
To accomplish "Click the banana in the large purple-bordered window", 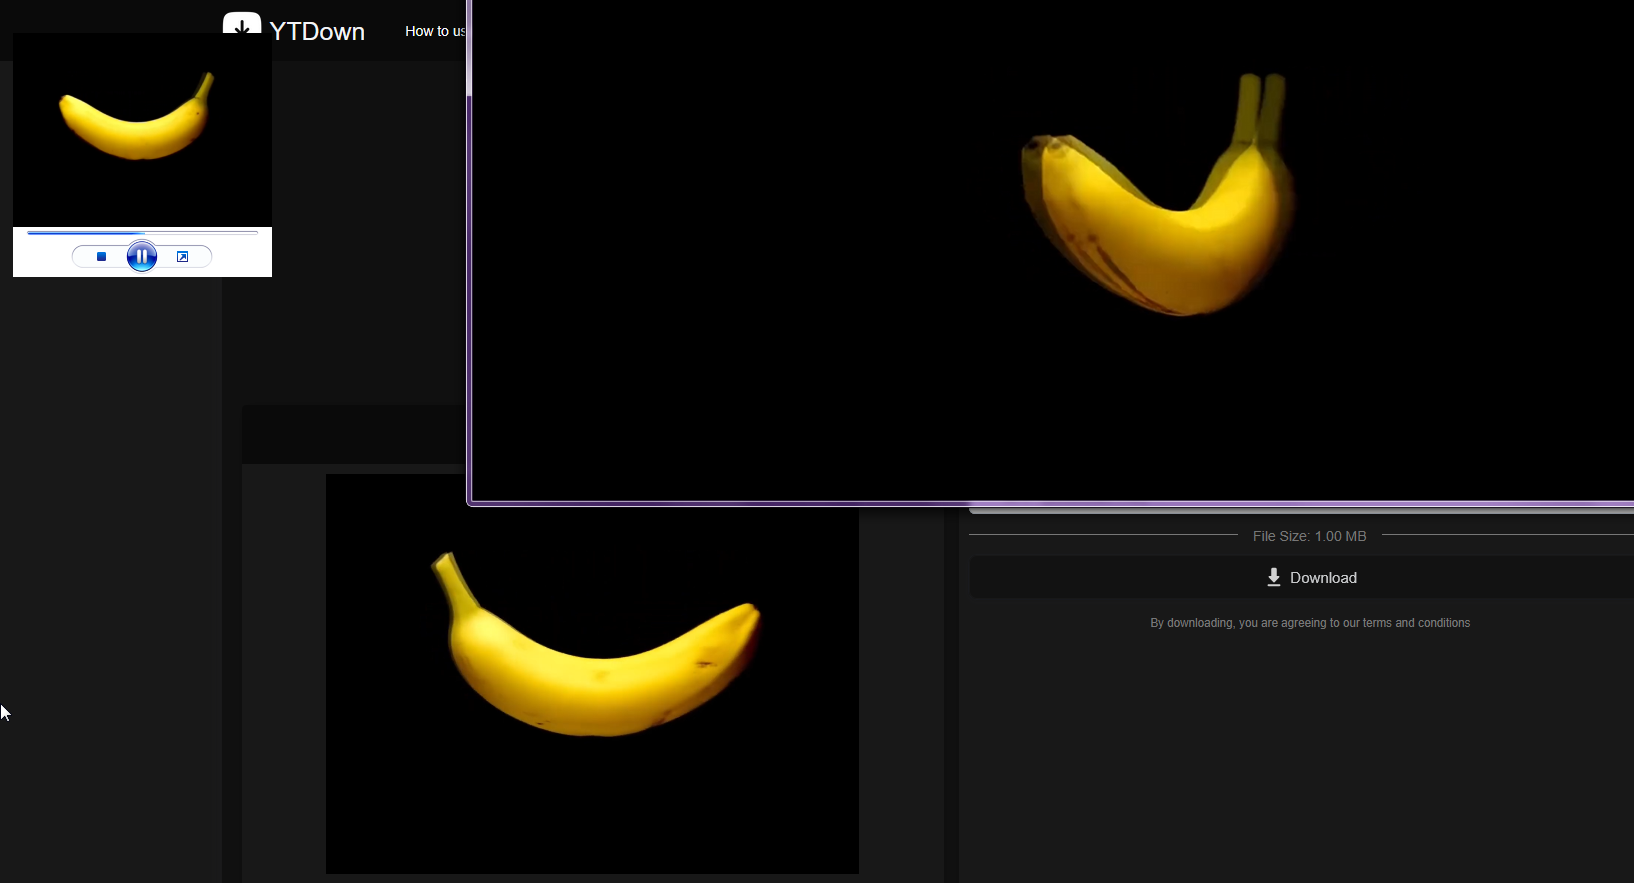I will (x=1160, y=215).
